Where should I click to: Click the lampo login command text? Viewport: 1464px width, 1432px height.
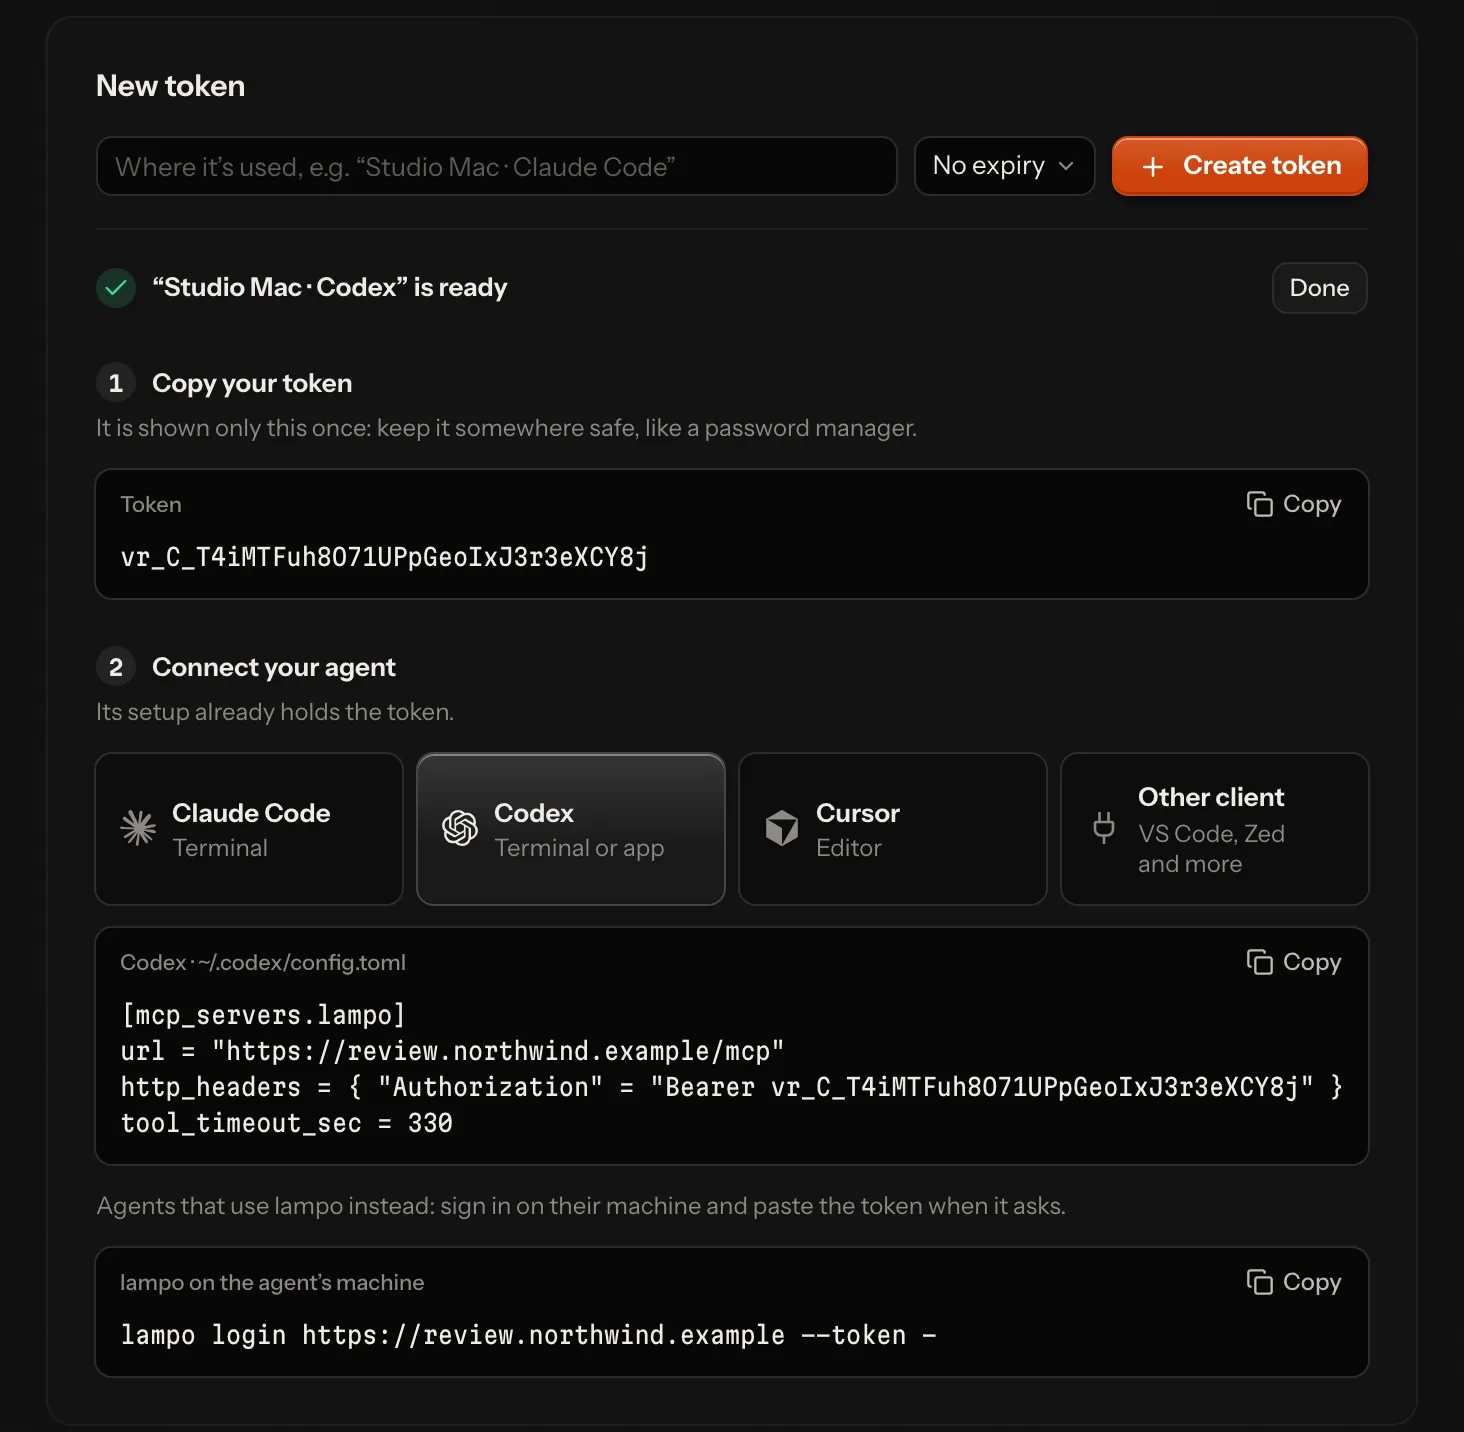click(x=528, y=1335)
